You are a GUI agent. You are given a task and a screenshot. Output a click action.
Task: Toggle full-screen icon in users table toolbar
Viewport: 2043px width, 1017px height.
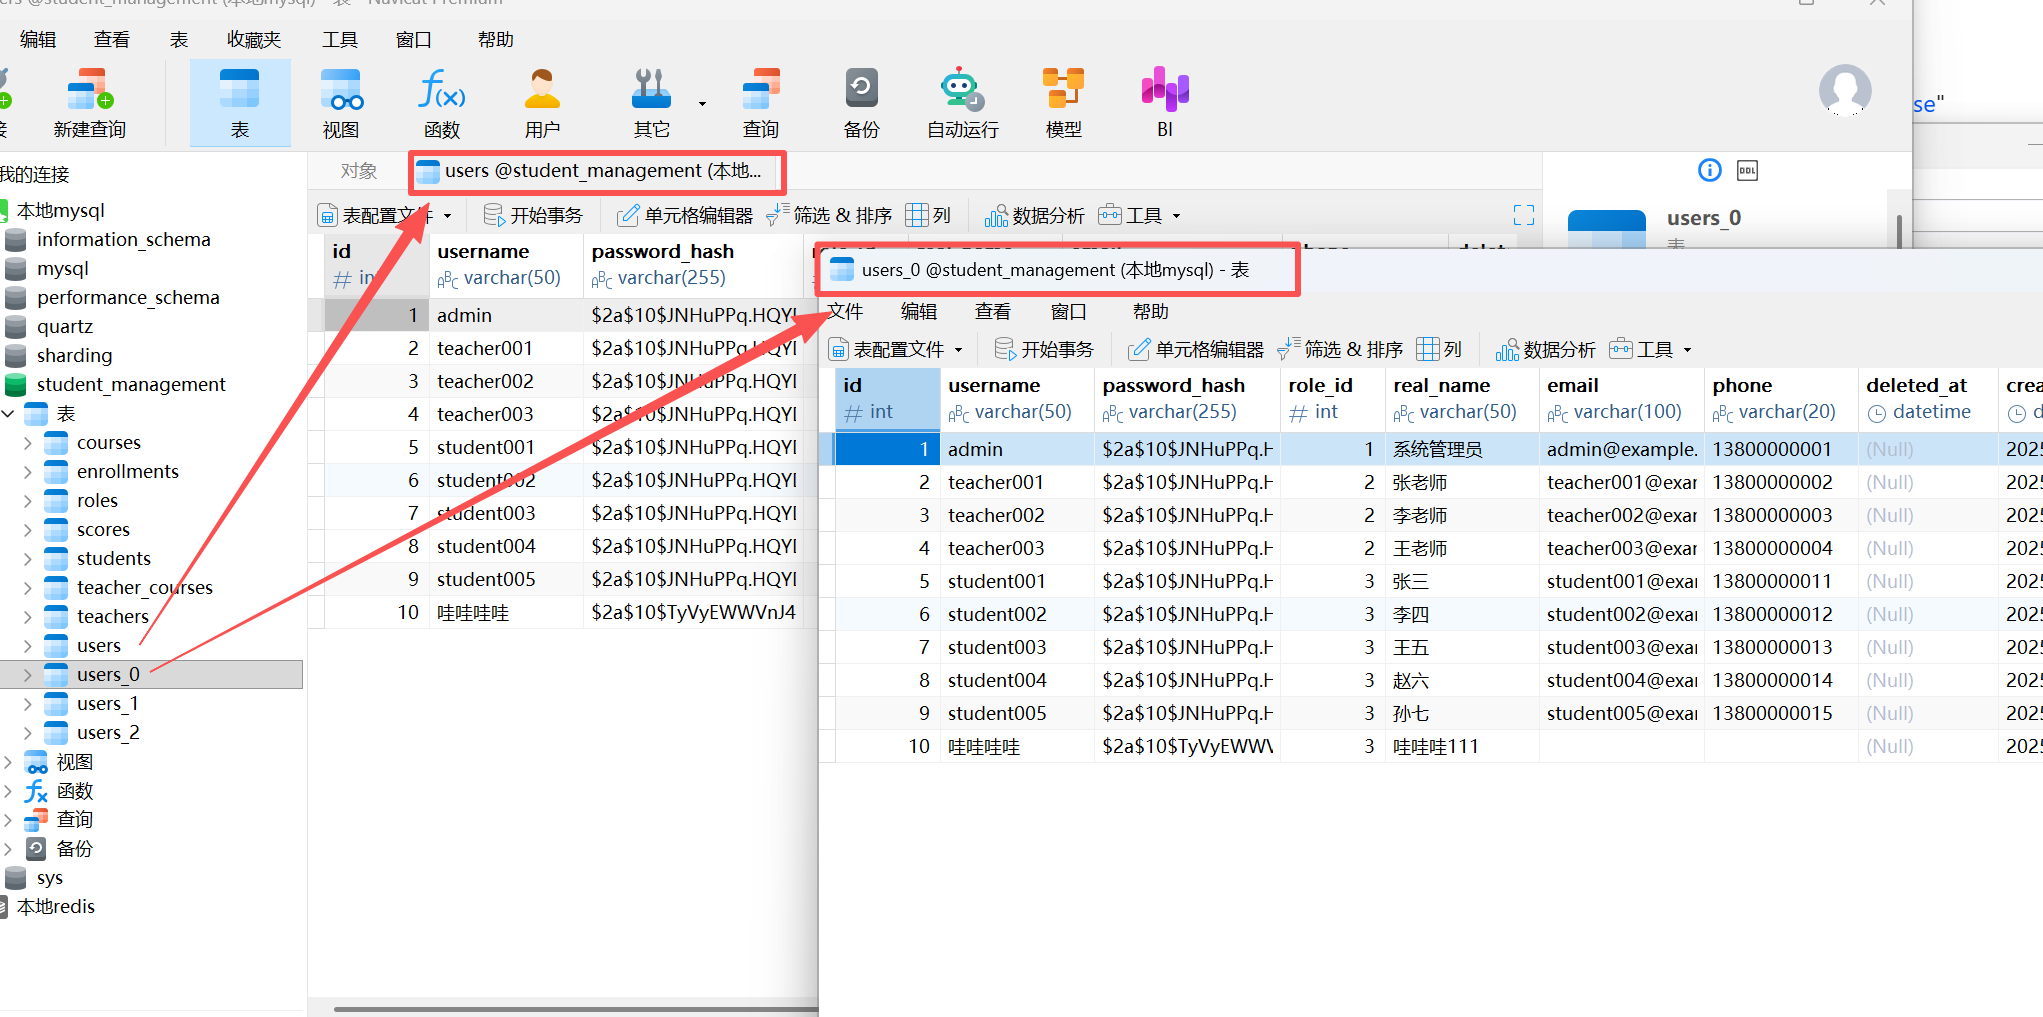coord(1524,215)
